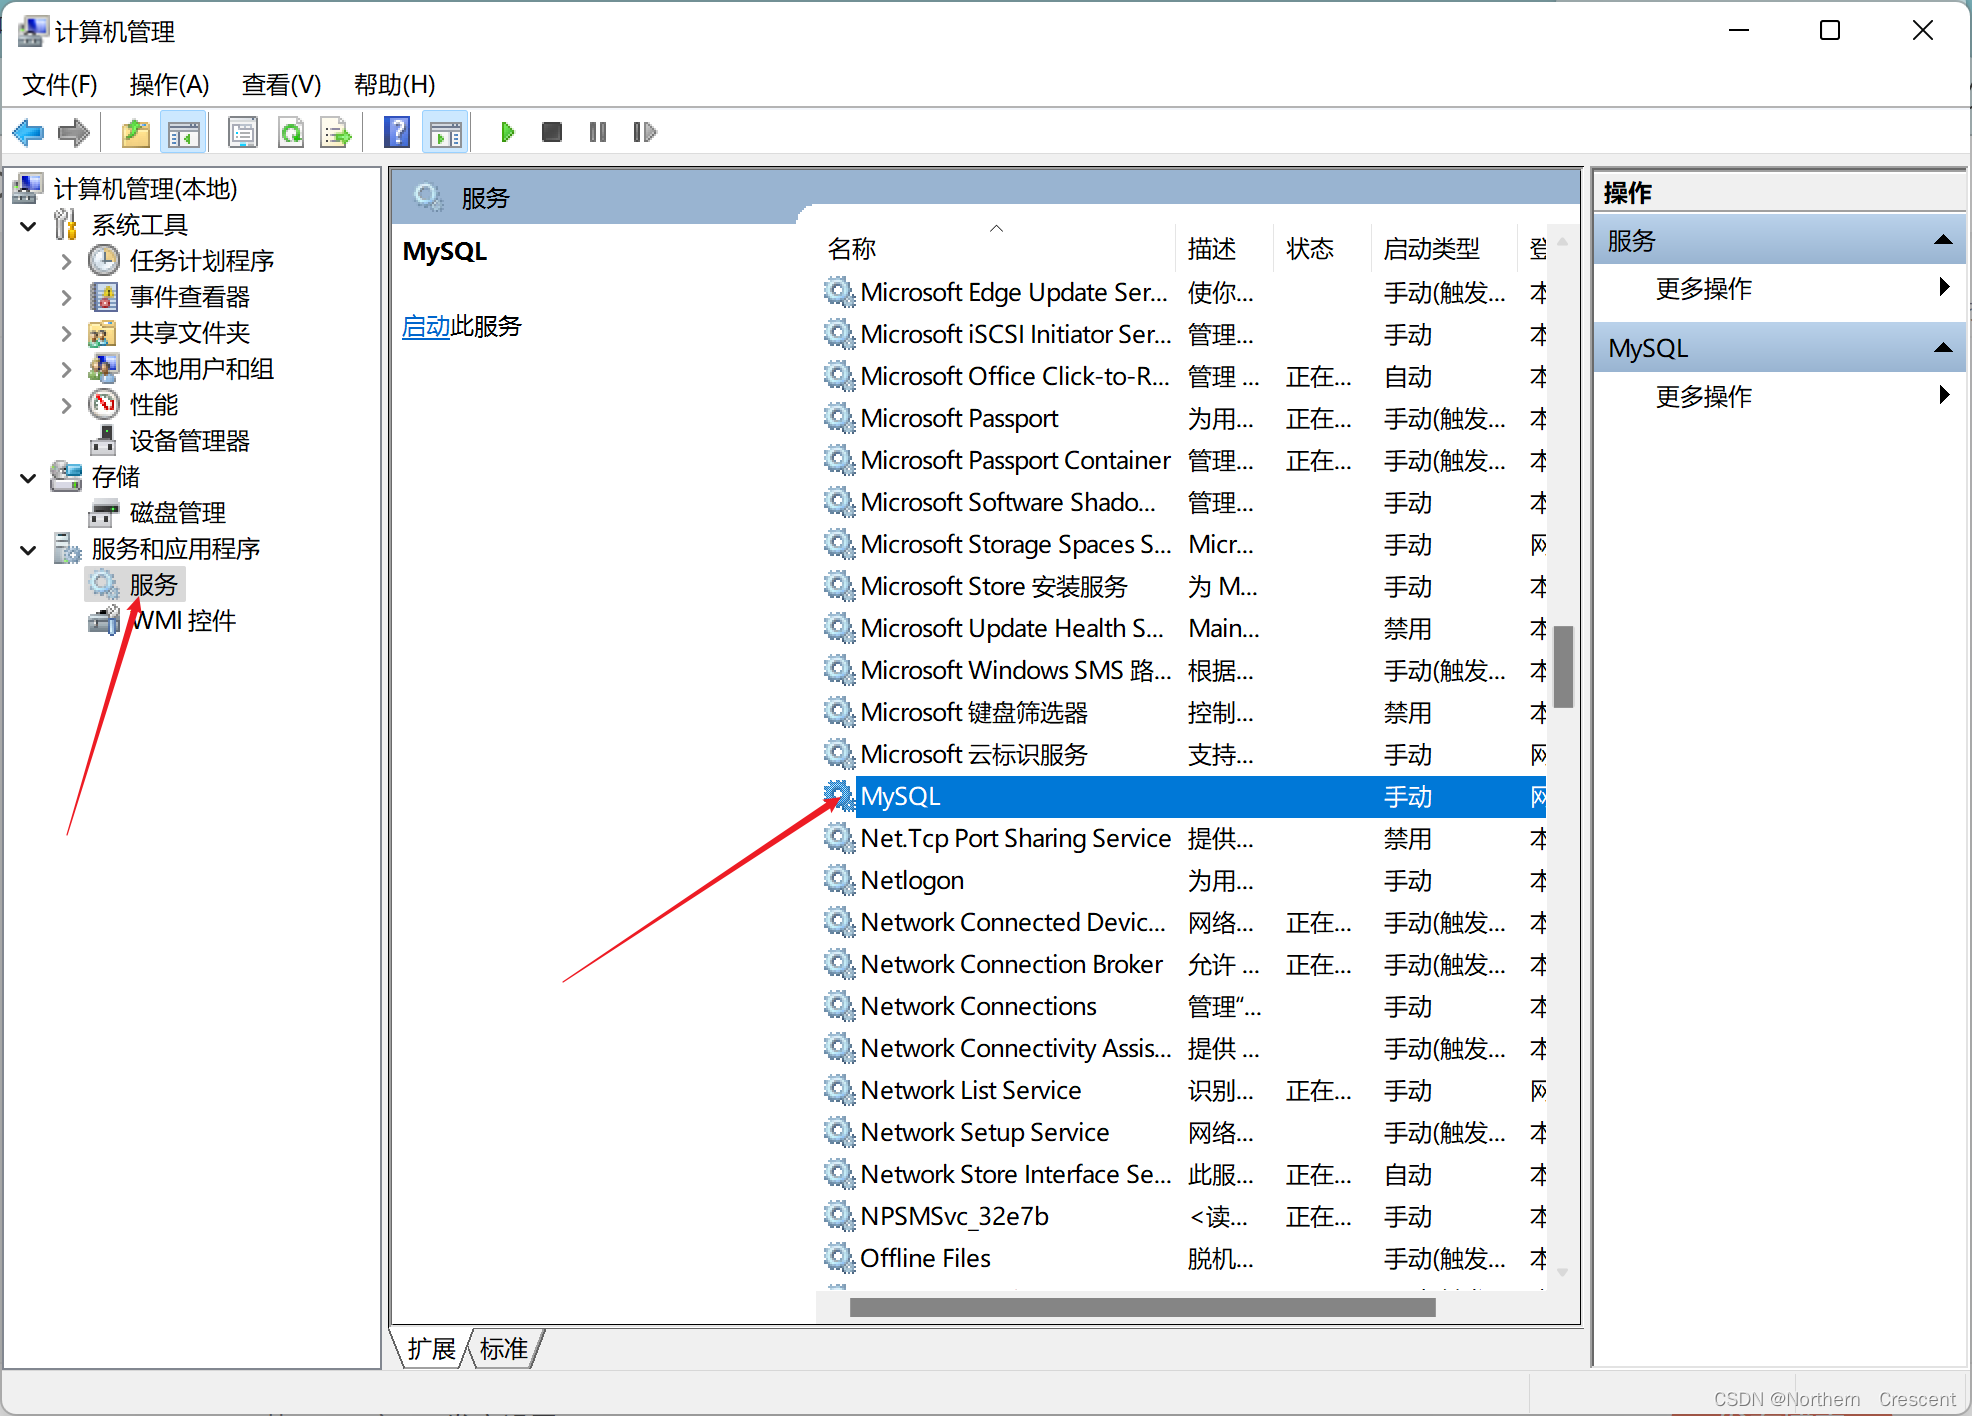Image resolution: width=1972 pixels, height=1416 pixels.
Task: Click the Restart Service toolbar icon
Action: [x=644, y=132]
